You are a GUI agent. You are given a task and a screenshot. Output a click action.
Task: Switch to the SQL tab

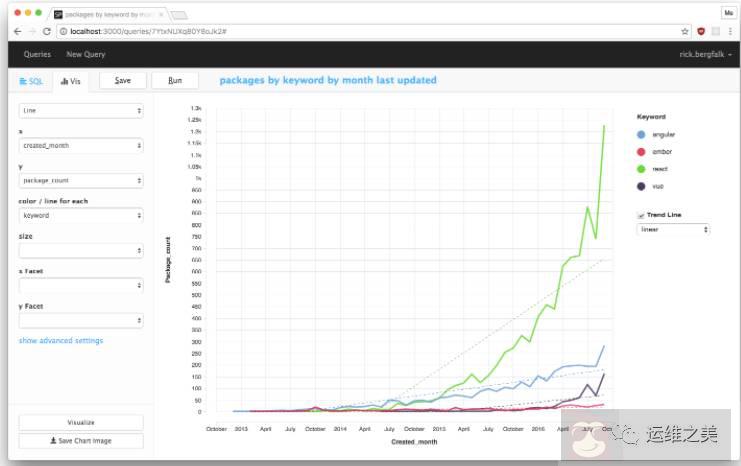click(x=29, y=81)
